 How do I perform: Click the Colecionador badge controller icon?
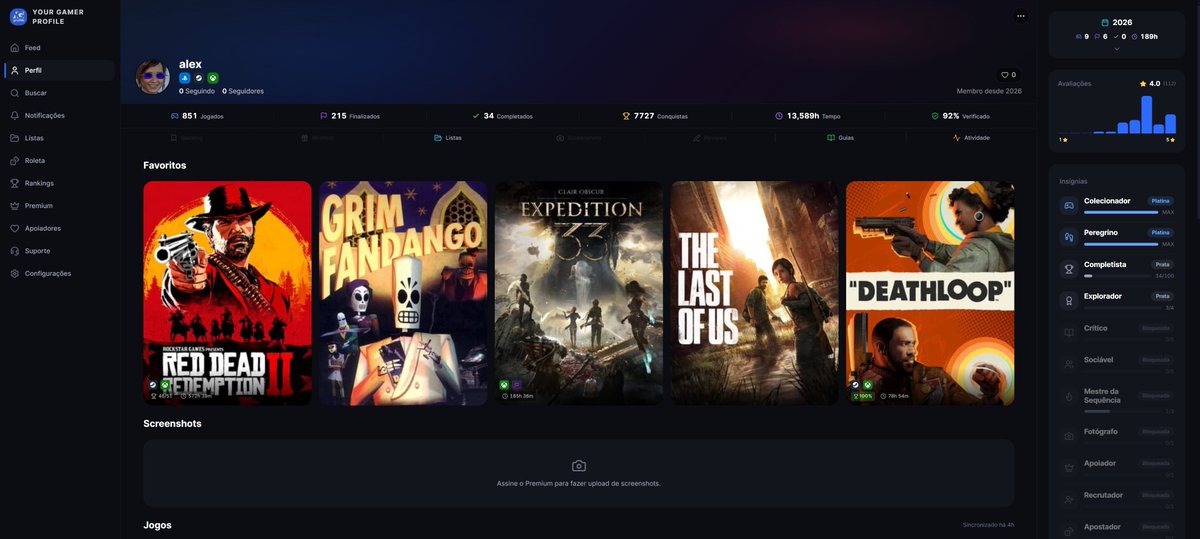click(x=1069, y=205)
